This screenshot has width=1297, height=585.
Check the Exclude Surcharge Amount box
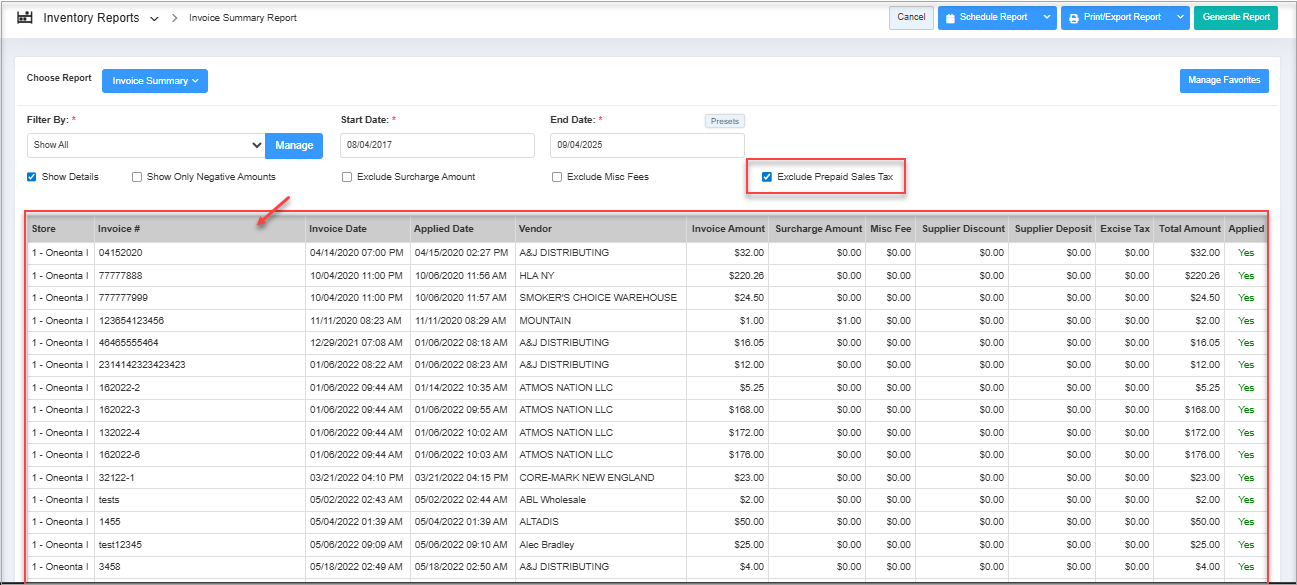[x=347, y=177]
